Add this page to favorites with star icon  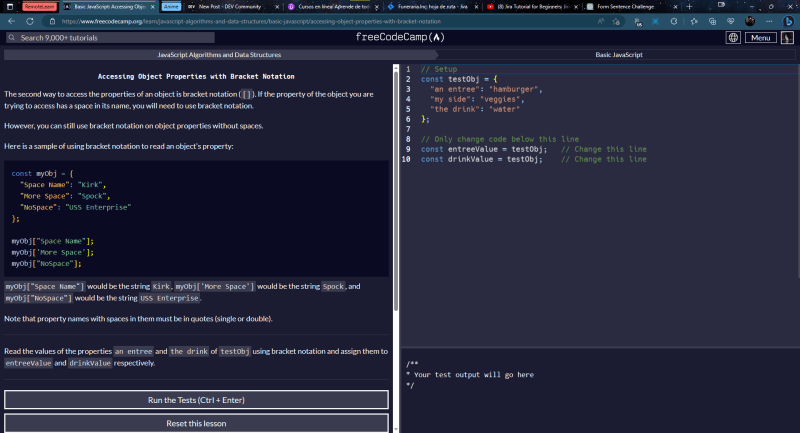[616, 21]
